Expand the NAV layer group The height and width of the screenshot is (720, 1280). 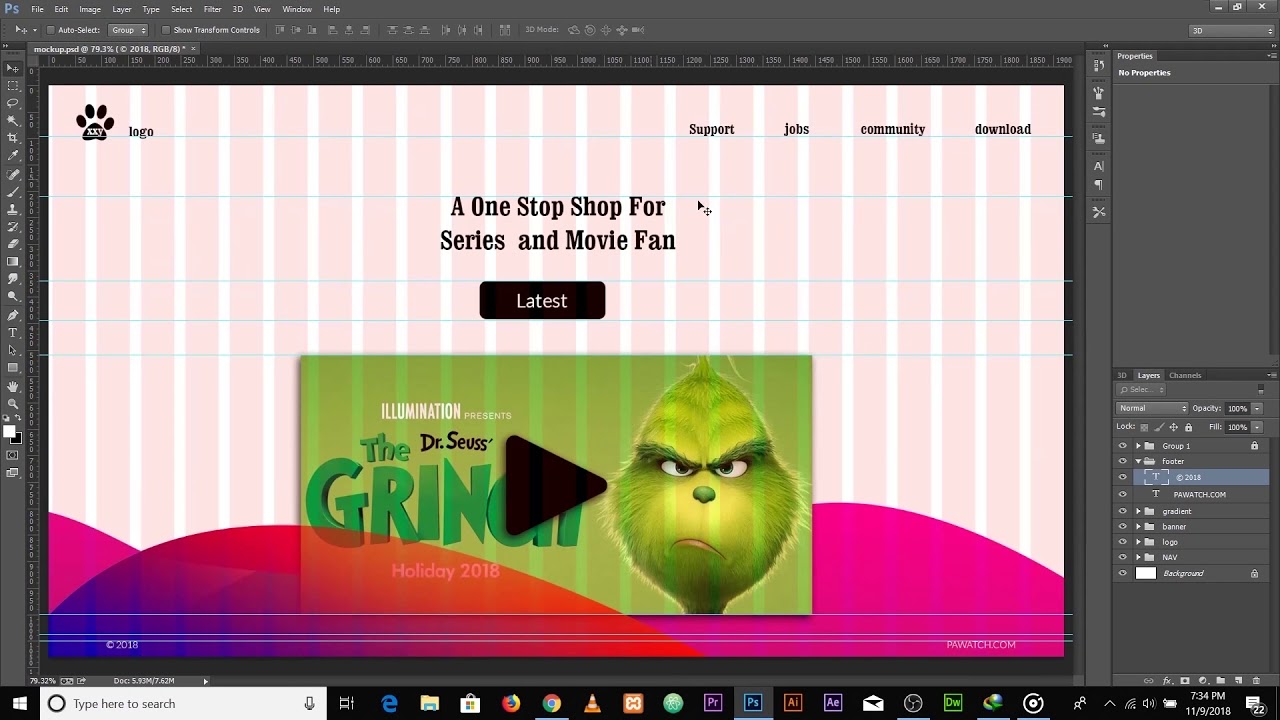pyautogui.click(x=1138, y=557)
